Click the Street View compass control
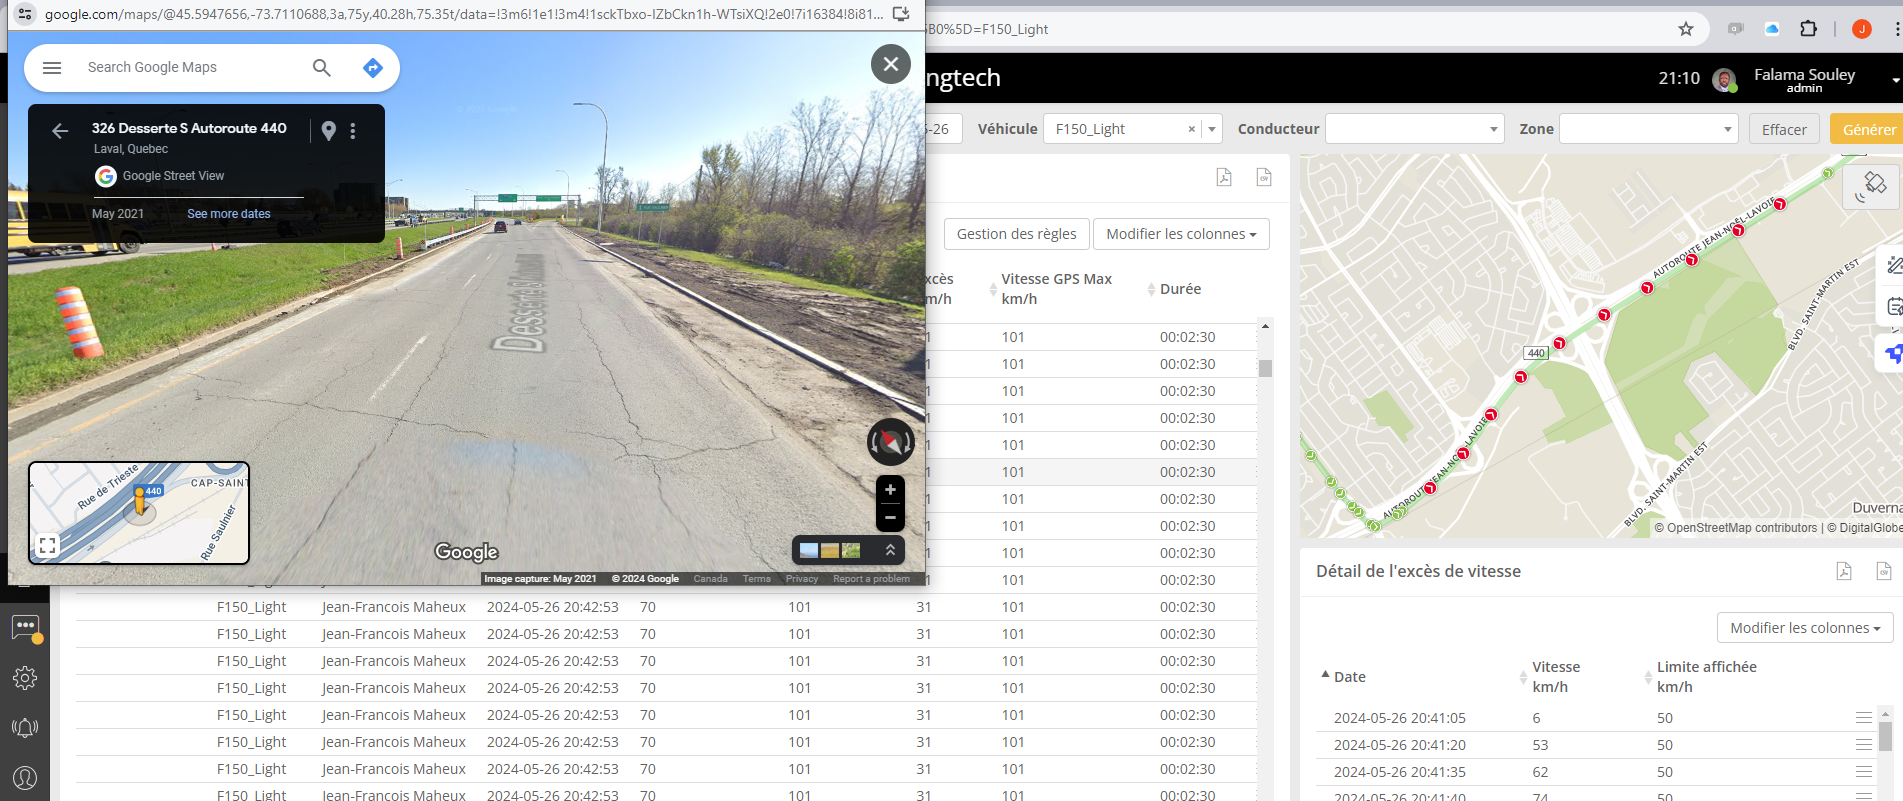The height and width of the screenshot is (801, 1903). click(x=890, y=442)
